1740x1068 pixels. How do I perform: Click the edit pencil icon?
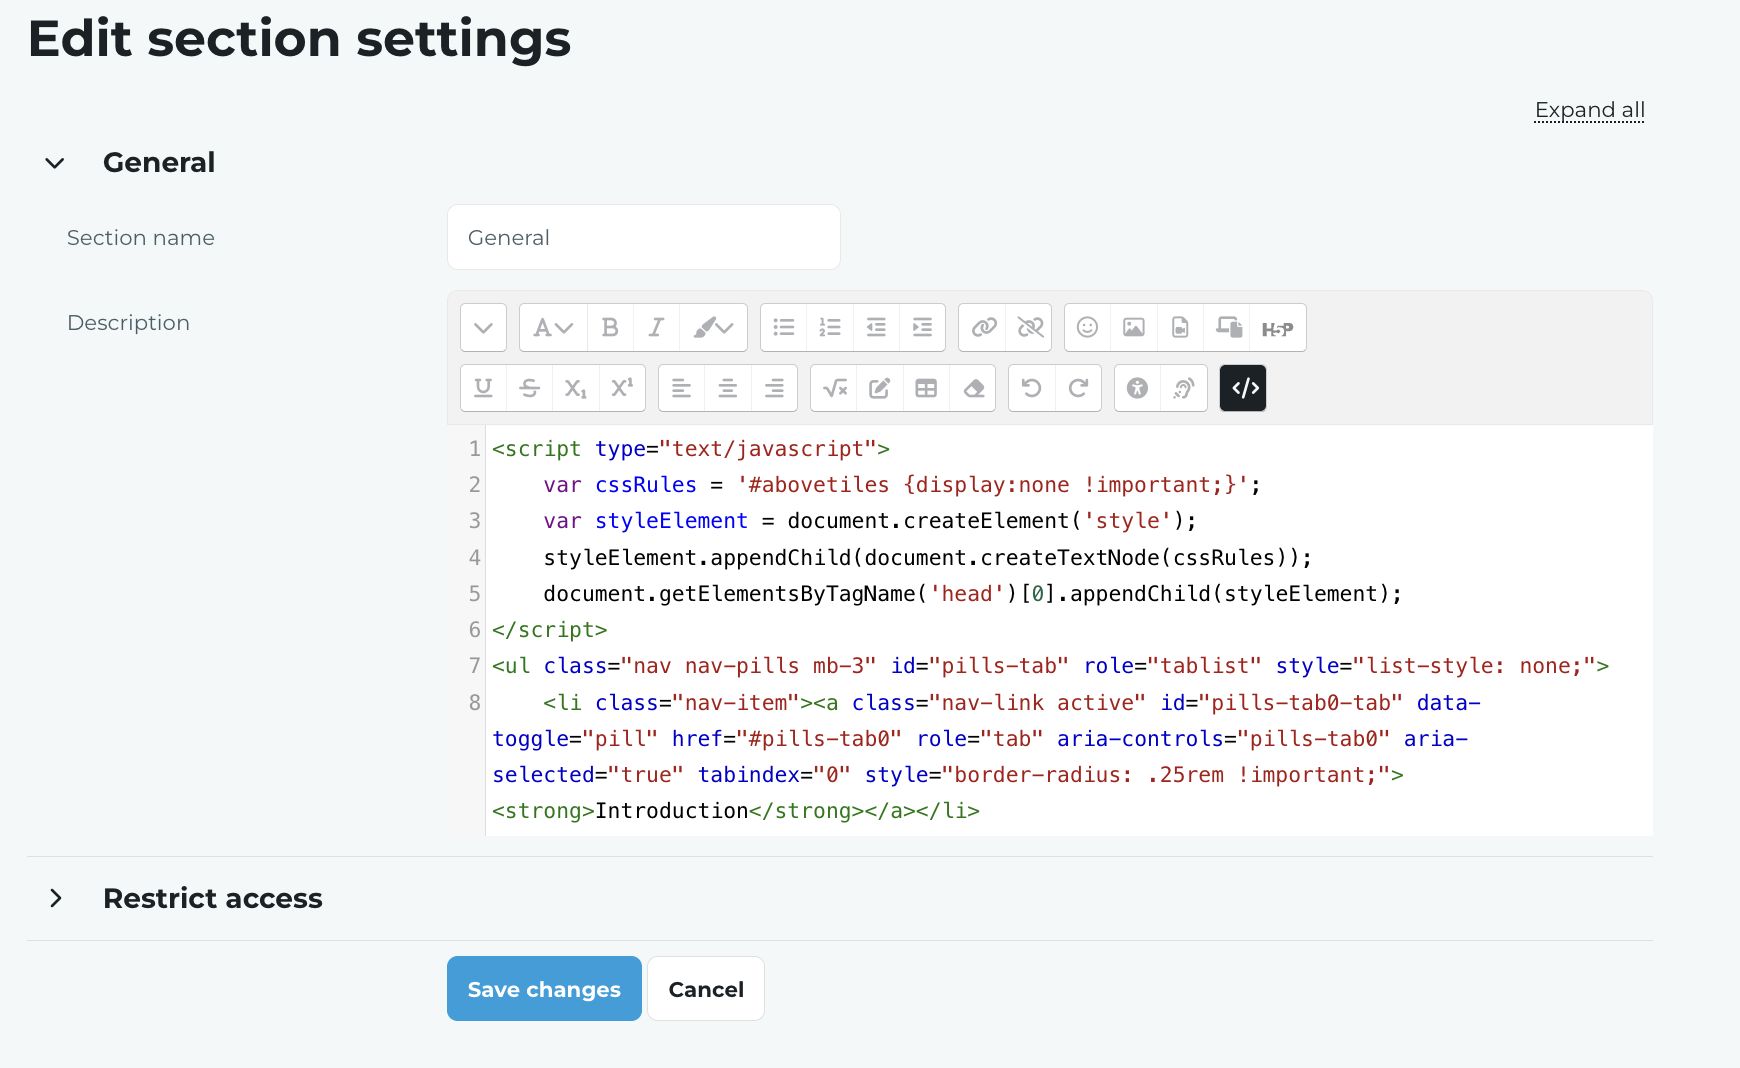[880, 388]
